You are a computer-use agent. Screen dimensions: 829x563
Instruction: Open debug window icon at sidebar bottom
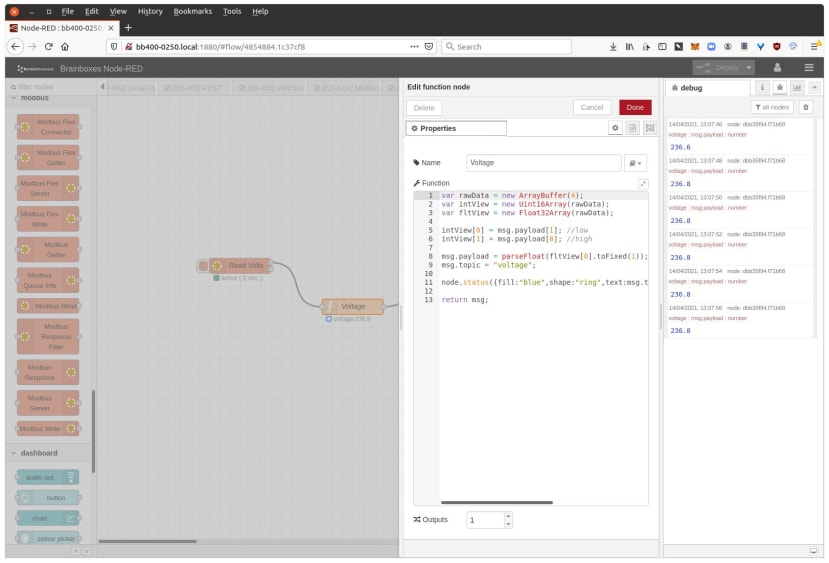(x=813, y=551)
